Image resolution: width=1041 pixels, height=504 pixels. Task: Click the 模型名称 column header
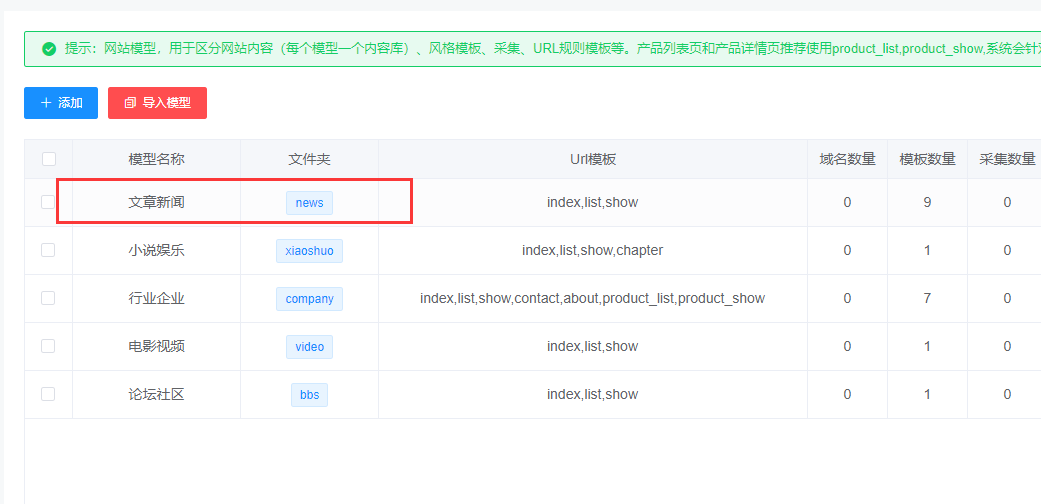point(157,159)
